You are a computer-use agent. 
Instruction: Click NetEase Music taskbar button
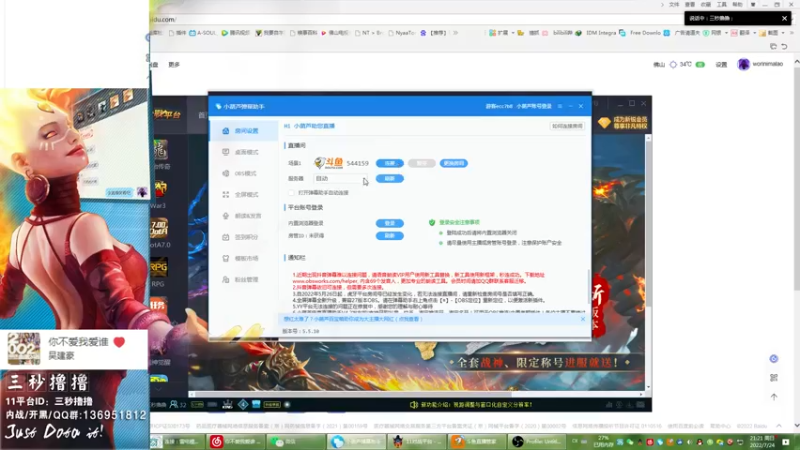236,441
